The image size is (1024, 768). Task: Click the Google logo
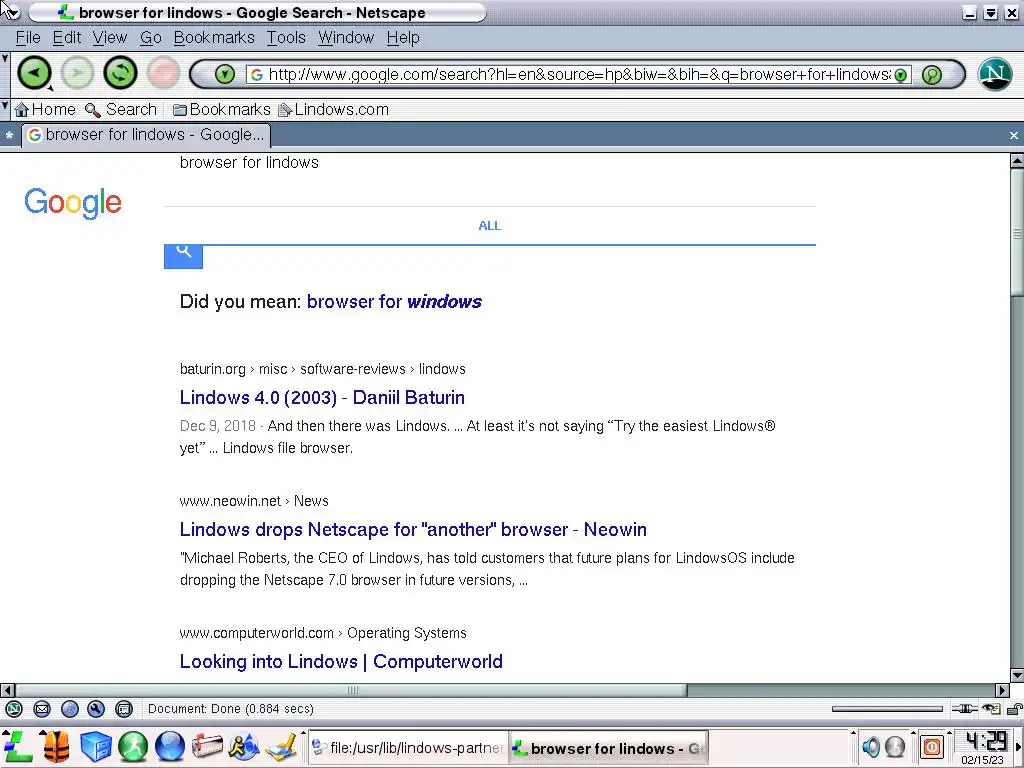pos(72,202)
